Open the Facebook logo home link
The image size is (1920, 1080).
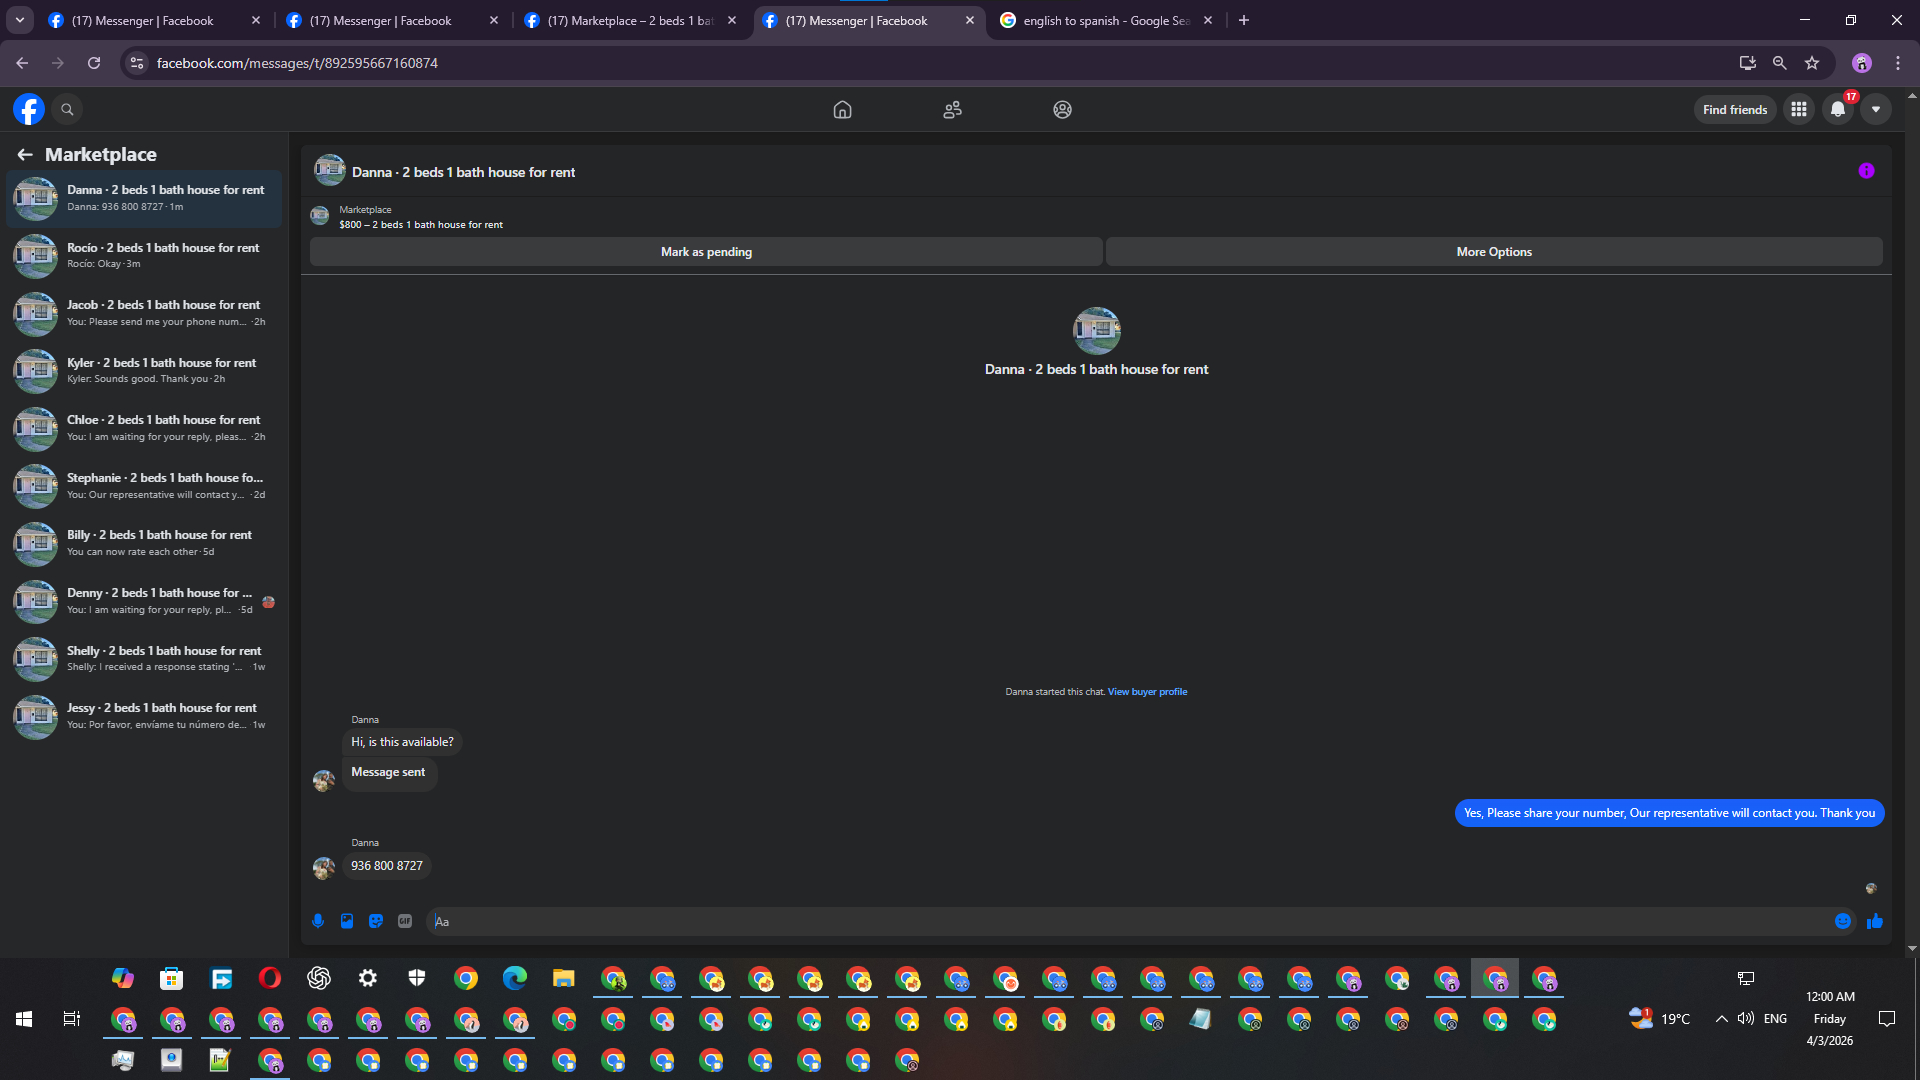(x=29, y=109)
